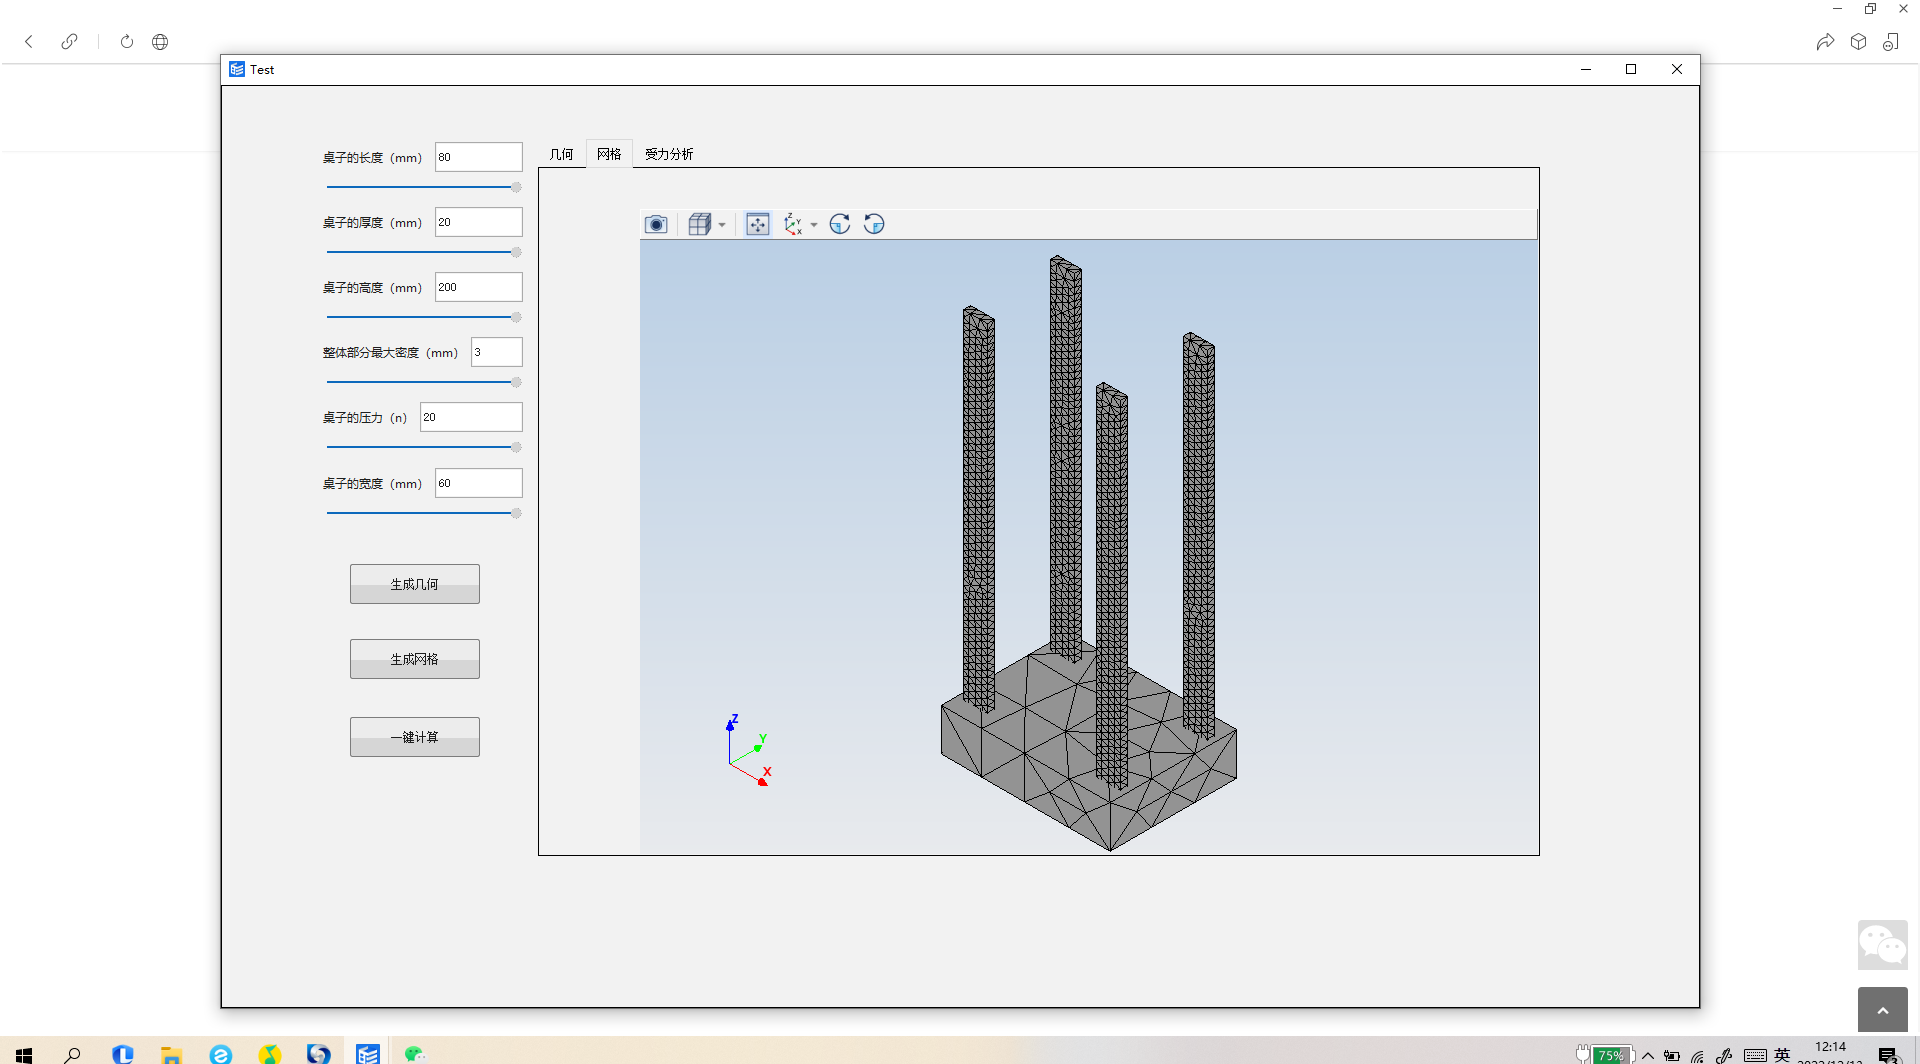Click the slider handle under 桌子的厚度
Image resolution: width=1920 pixels, height=1064 pixels.
[x=516, y=252]
